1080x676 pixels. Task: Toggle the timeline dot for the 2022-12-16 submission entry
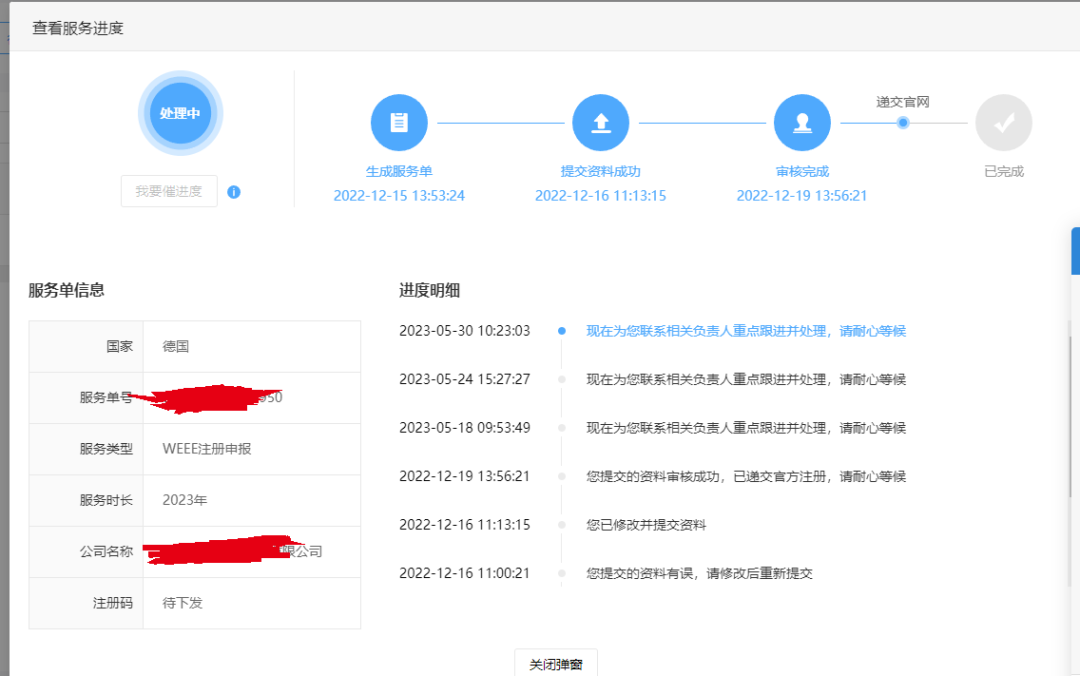(560, 524)
